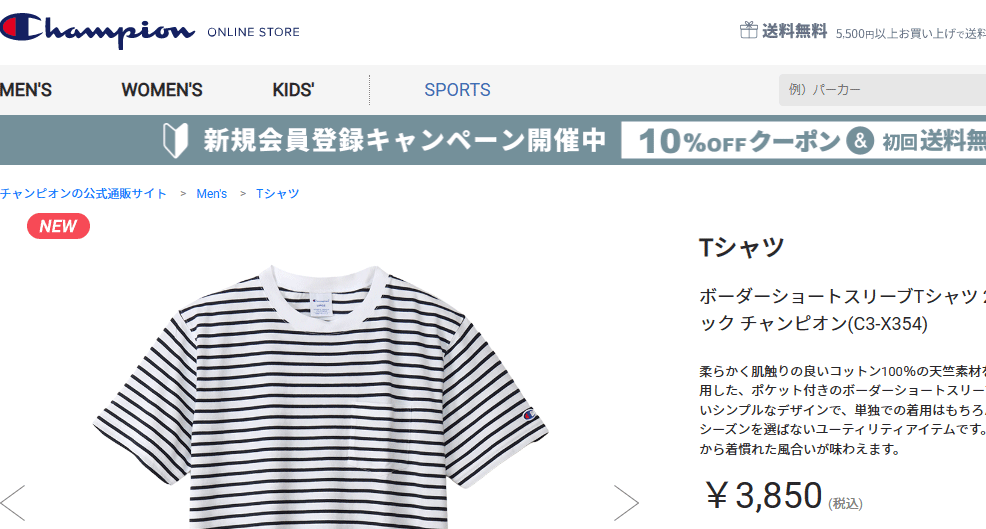The width and height of the screenshot is (986, 529).
Task: Click the Champion sleeve logo on shirt
Action: point(529,415)
